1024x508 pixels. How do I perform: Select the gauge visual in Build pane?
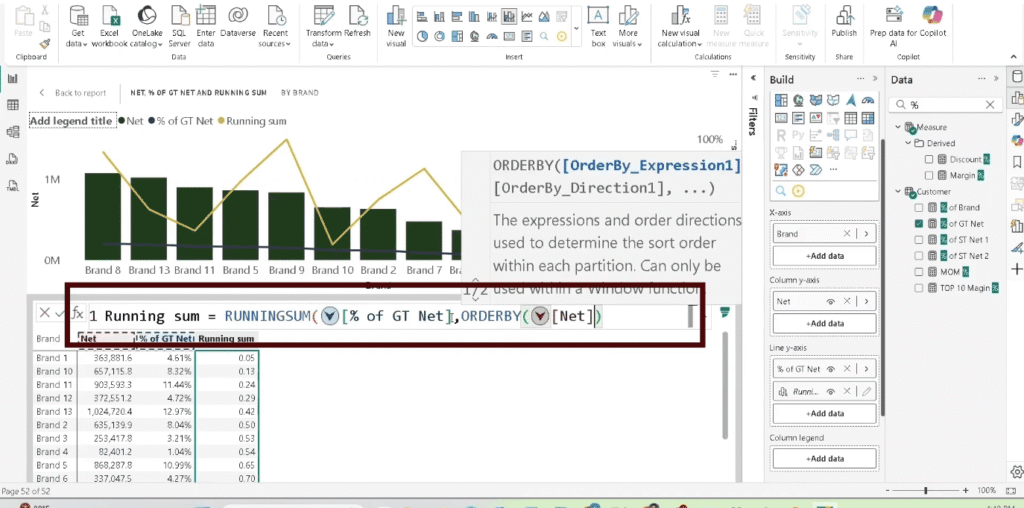[868, 100]
